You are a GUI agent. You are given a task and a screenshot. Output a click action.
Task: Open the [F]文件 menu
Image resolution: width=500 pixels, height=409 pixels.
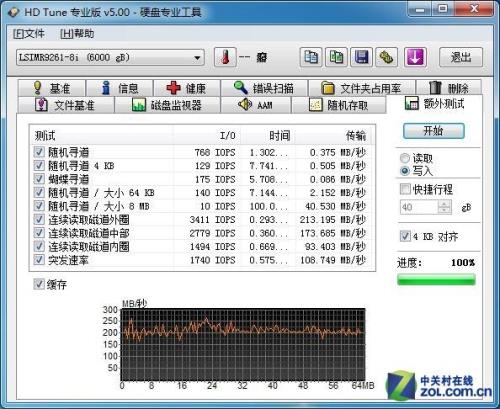coord(29,34)
